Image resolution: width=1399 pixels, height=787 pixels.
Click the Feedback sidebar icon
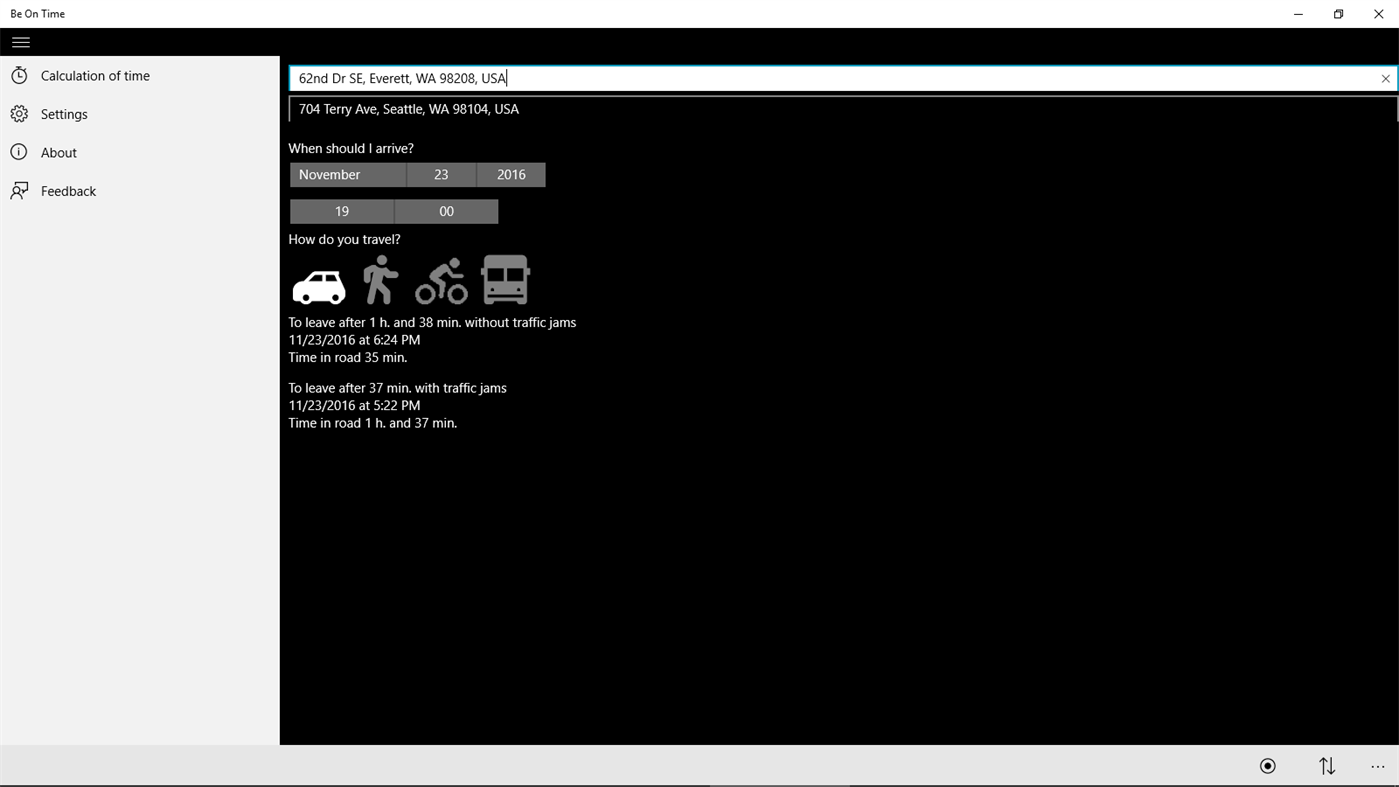[20, 190]
